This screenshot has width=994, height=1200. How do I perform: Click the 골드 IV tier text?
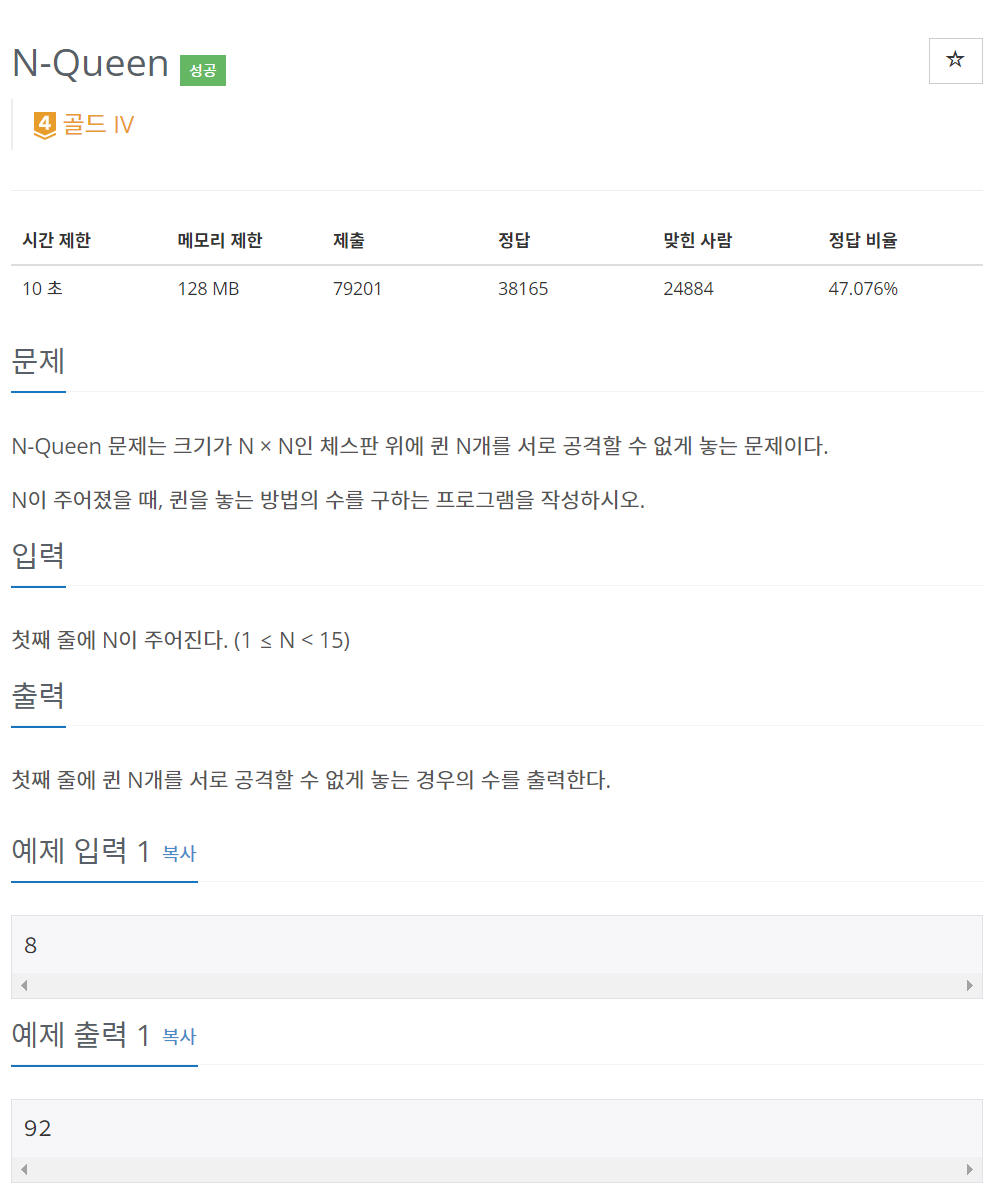(98, 125)
